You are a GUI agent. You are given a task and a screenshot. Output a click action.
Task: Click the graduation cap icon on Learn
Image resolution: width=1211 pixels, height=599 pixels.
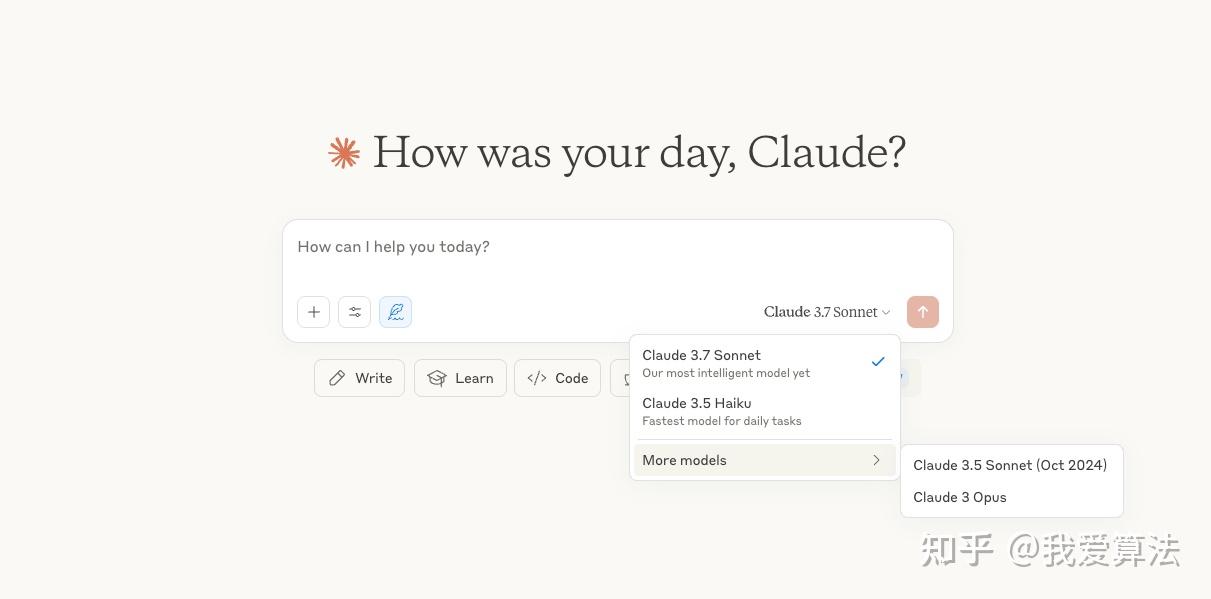(x=437, y=378)
